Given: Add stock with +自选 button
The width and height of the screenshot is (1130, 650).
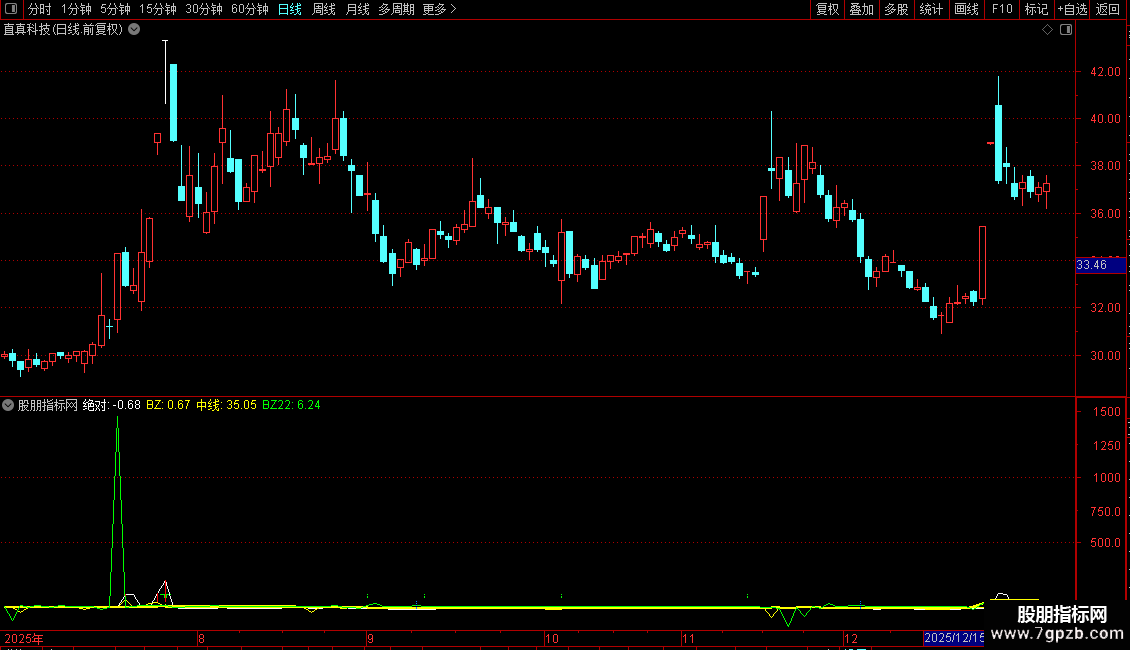Looking at the screenshot, I should coord(1072,9).
